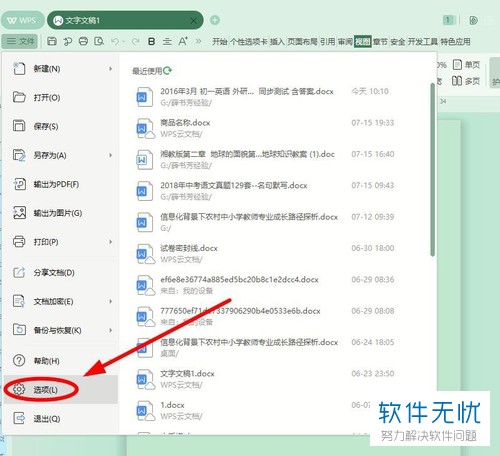Click the scrollbar of the recent files list
Screen dimensions: 500x456
point(432,170)
